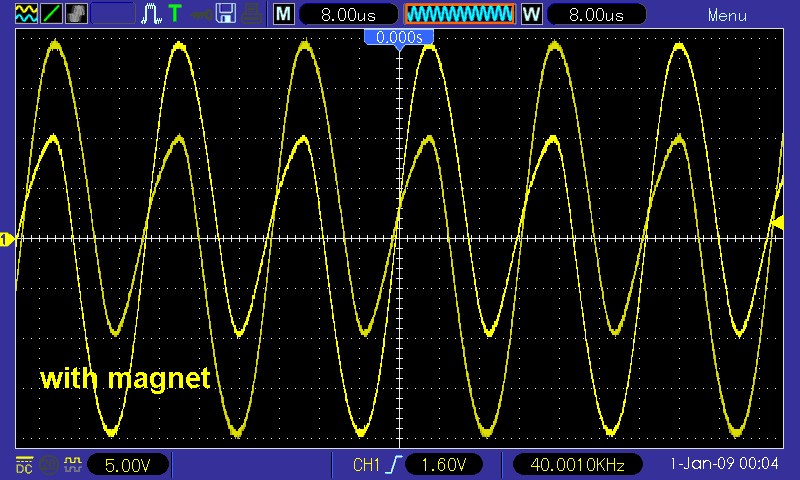Select the green vector line display icon
800x480 pixels.
click(x=51, y=14)
